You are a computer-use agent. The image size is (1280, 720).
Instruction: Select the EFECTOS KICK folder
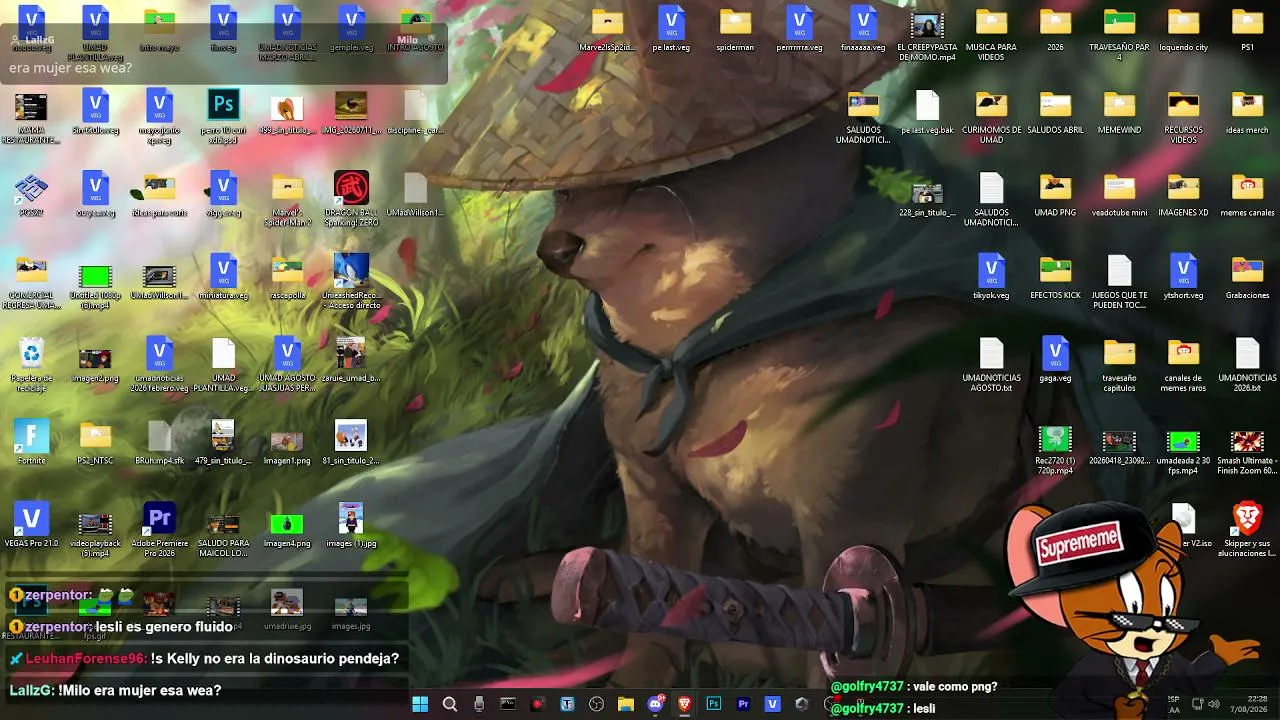(1055, 277)
